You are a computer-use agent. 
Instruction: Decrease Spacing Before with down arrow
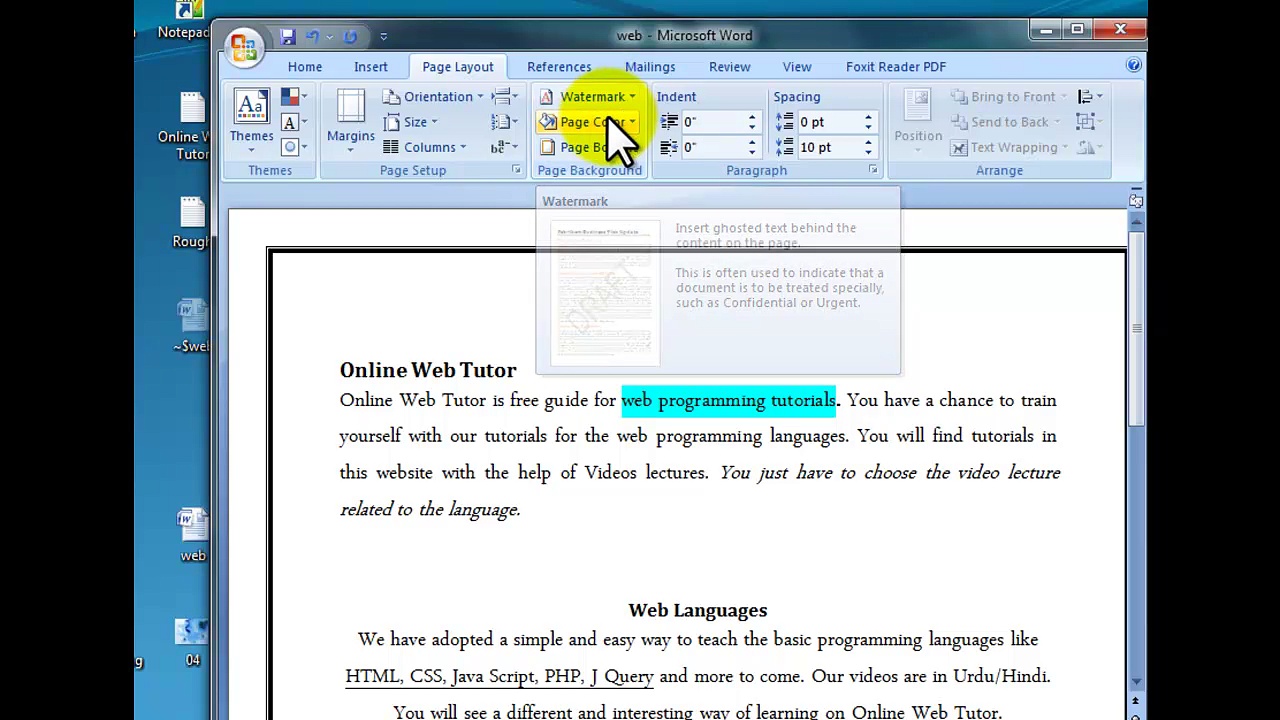pyautogui.click(x=868, y=127)
